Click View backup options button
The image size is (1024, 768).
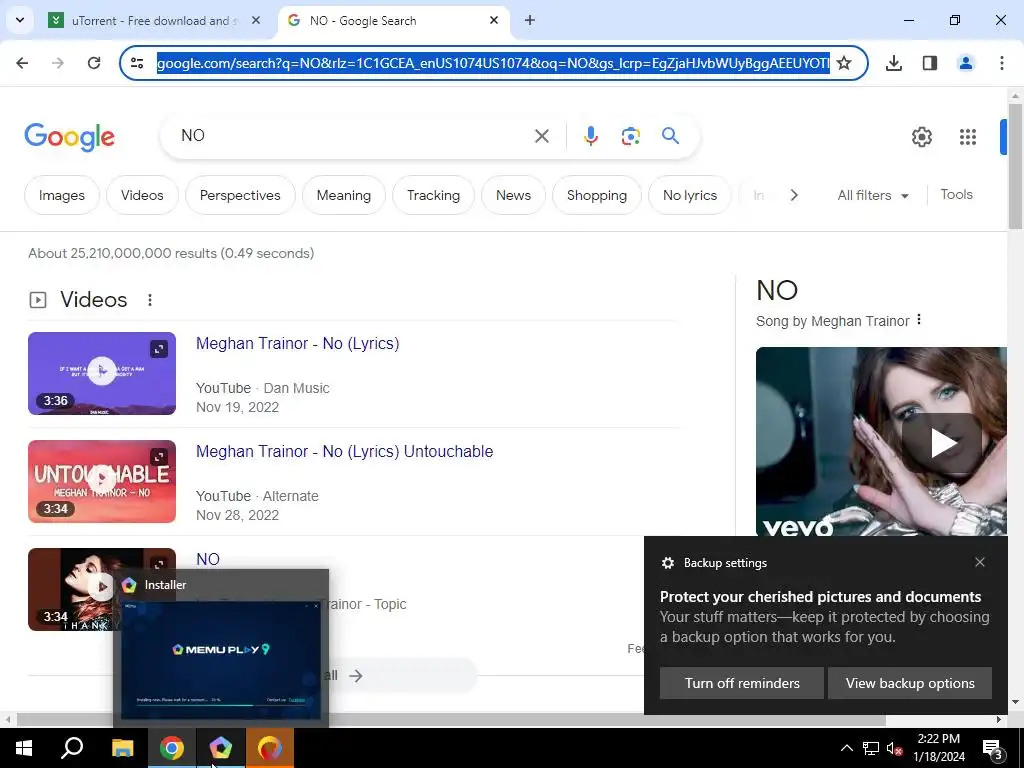910,683
